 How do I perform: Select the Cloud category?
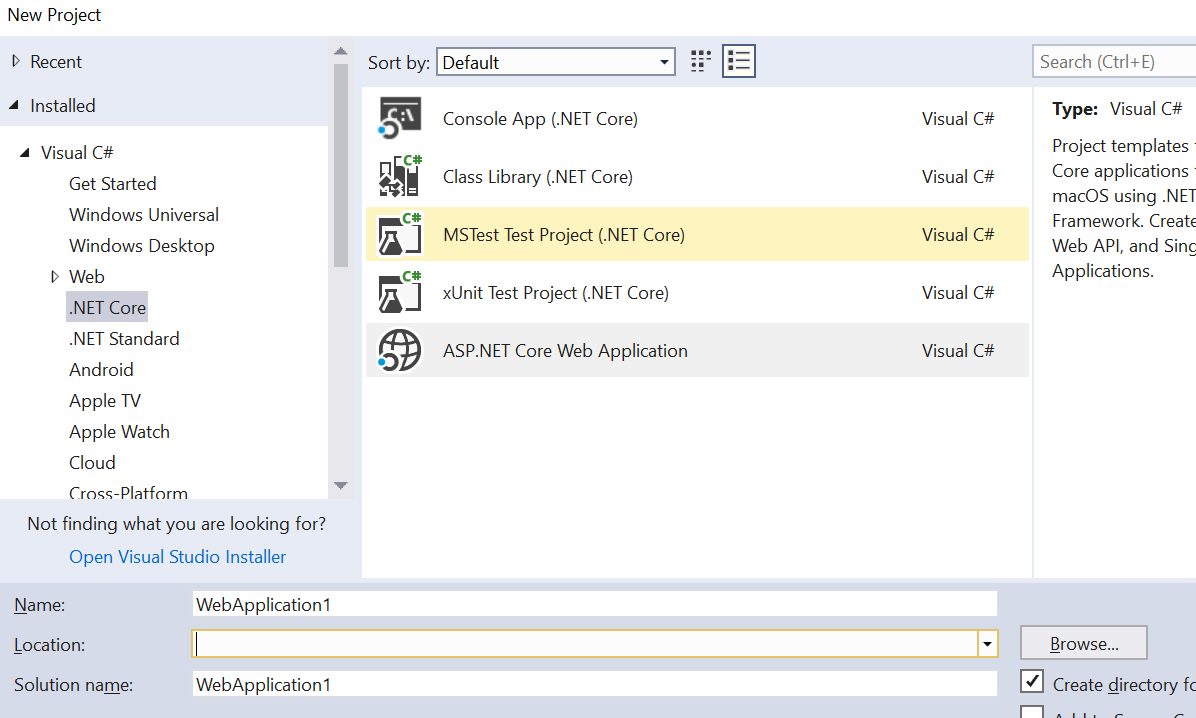tap(92, 462)
